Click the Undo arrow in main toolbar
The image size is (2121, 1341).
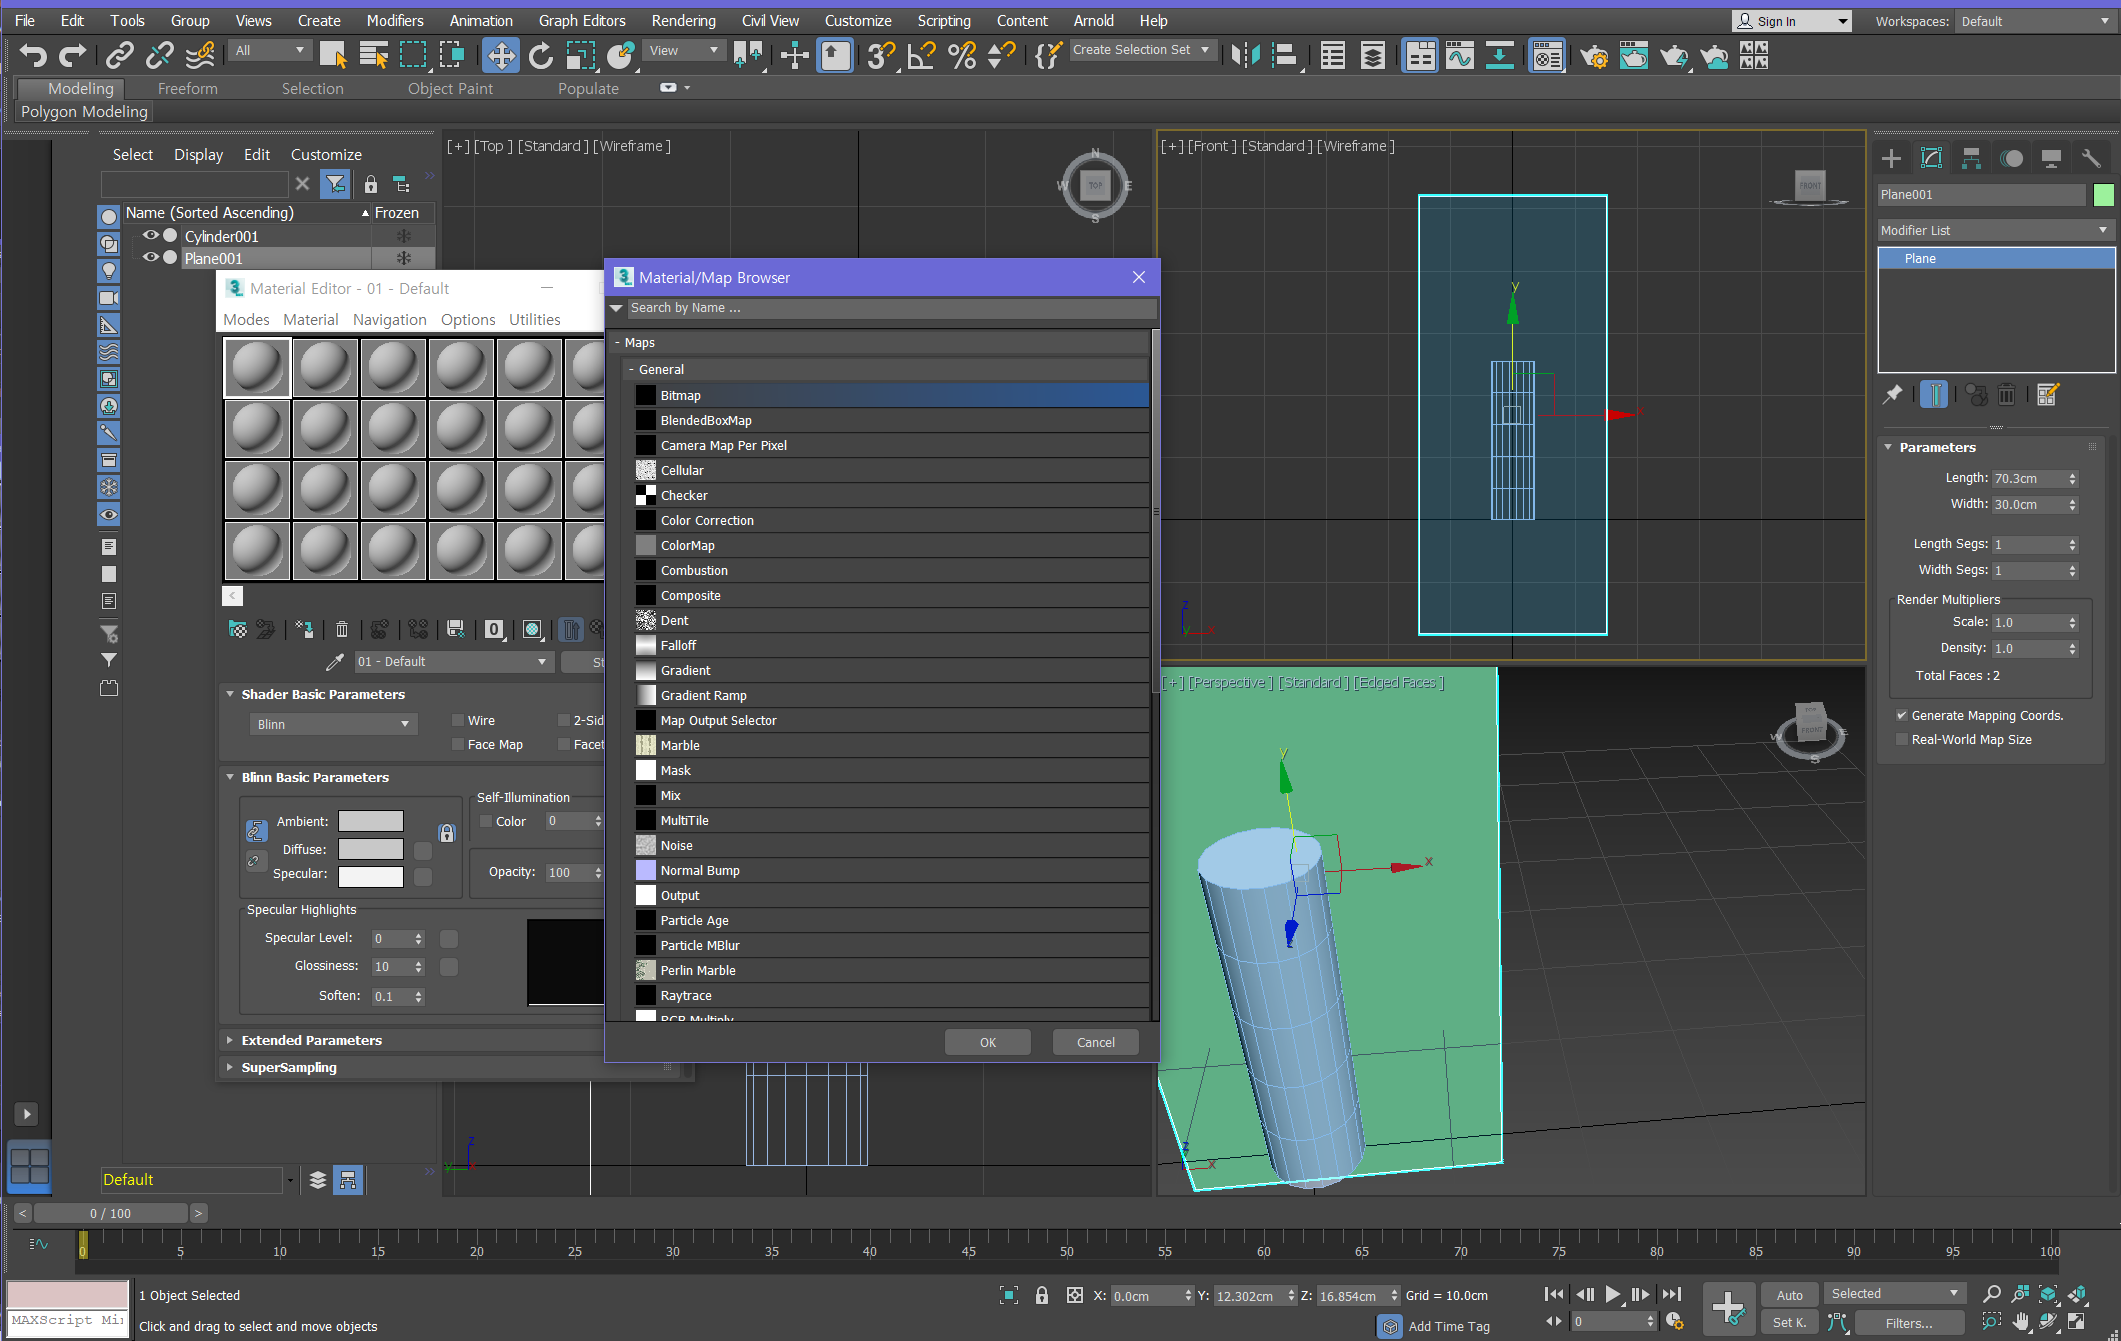[x=32, y=56]
